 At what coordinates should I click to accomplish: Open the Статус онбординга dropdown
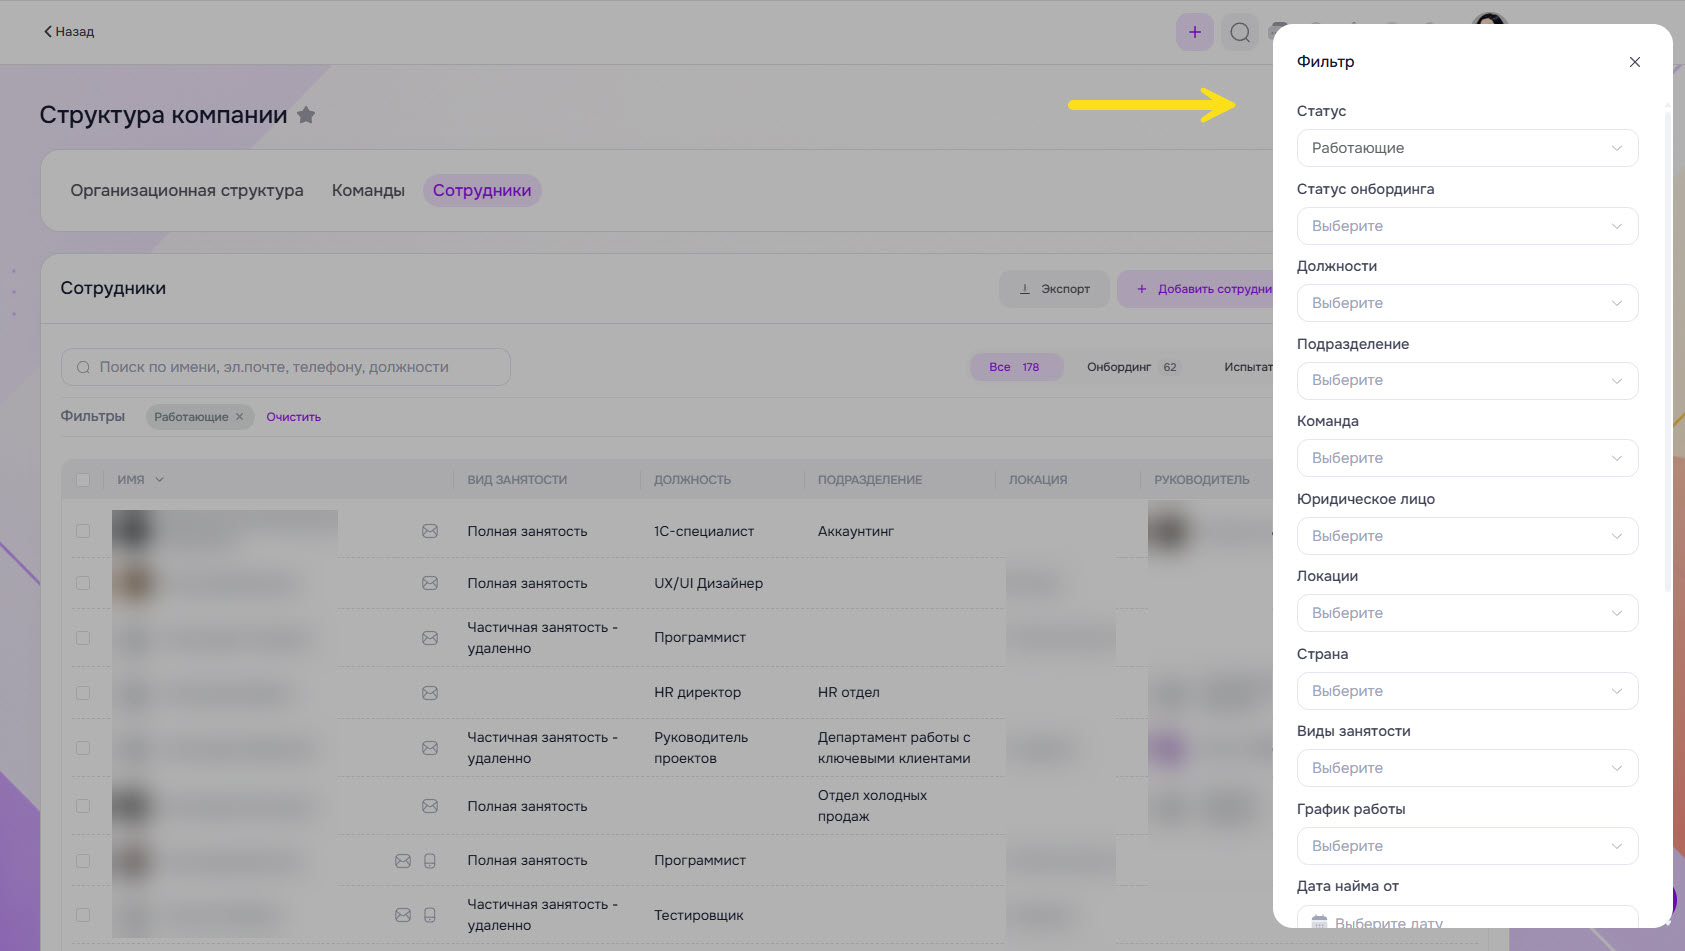(x=1467, y=226)
